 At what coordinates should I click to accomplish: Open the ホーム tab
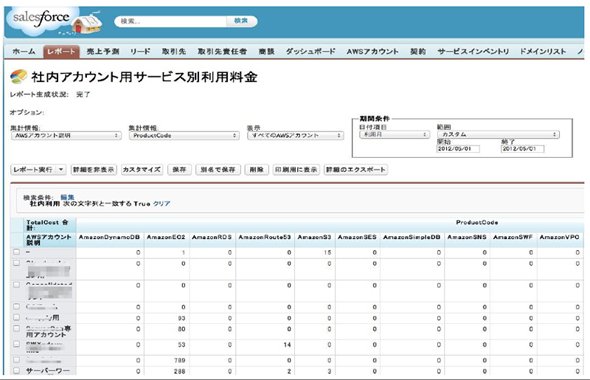(x=24, y=52)
